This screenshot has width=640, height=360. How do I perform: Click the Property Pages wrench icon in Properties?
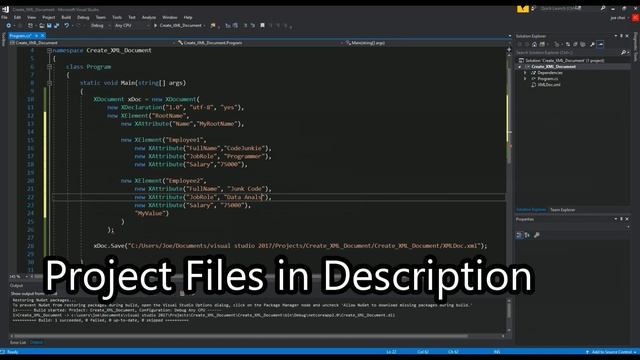537,235
